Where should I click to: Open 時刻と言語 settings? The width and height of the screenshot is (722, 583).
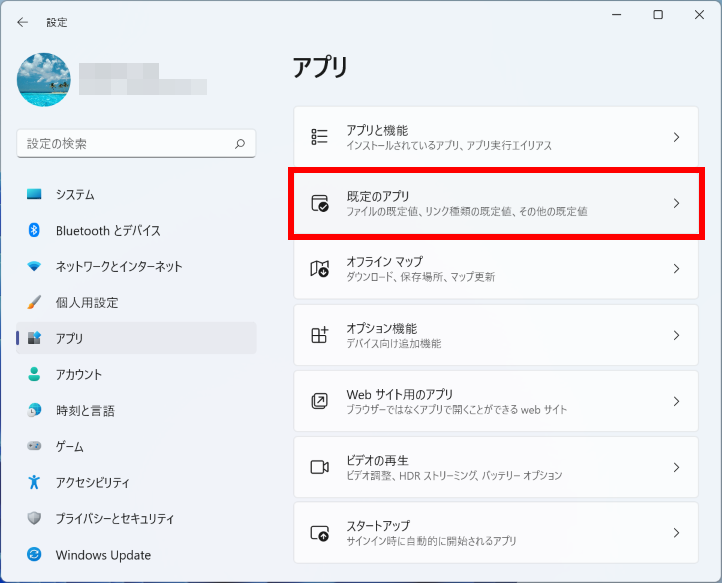pos(136,410)
